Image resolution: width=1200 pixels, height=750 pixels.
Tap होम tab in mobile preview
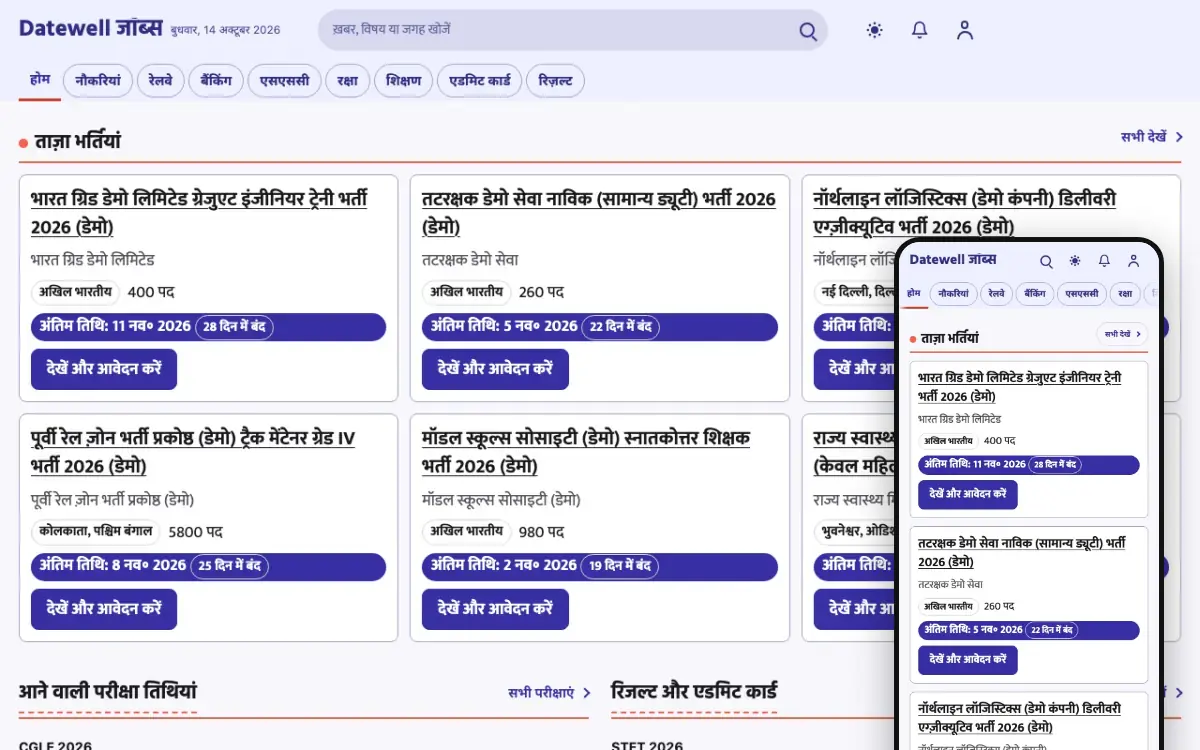[914, 294]
